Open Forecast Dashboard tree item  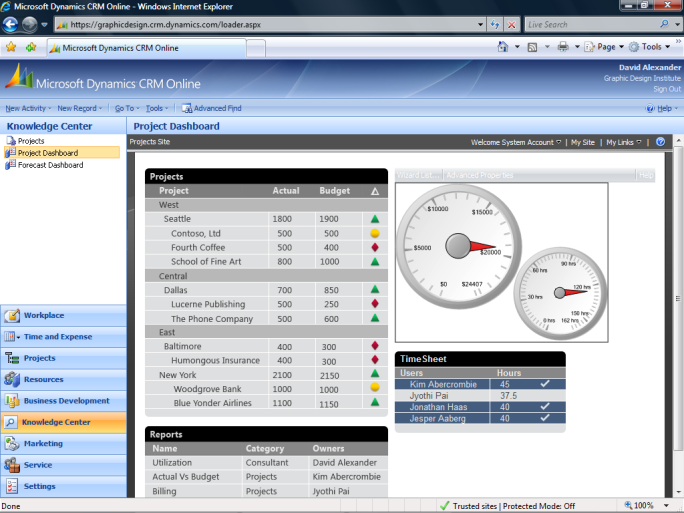pyautogui.click(x=50, y=165)
